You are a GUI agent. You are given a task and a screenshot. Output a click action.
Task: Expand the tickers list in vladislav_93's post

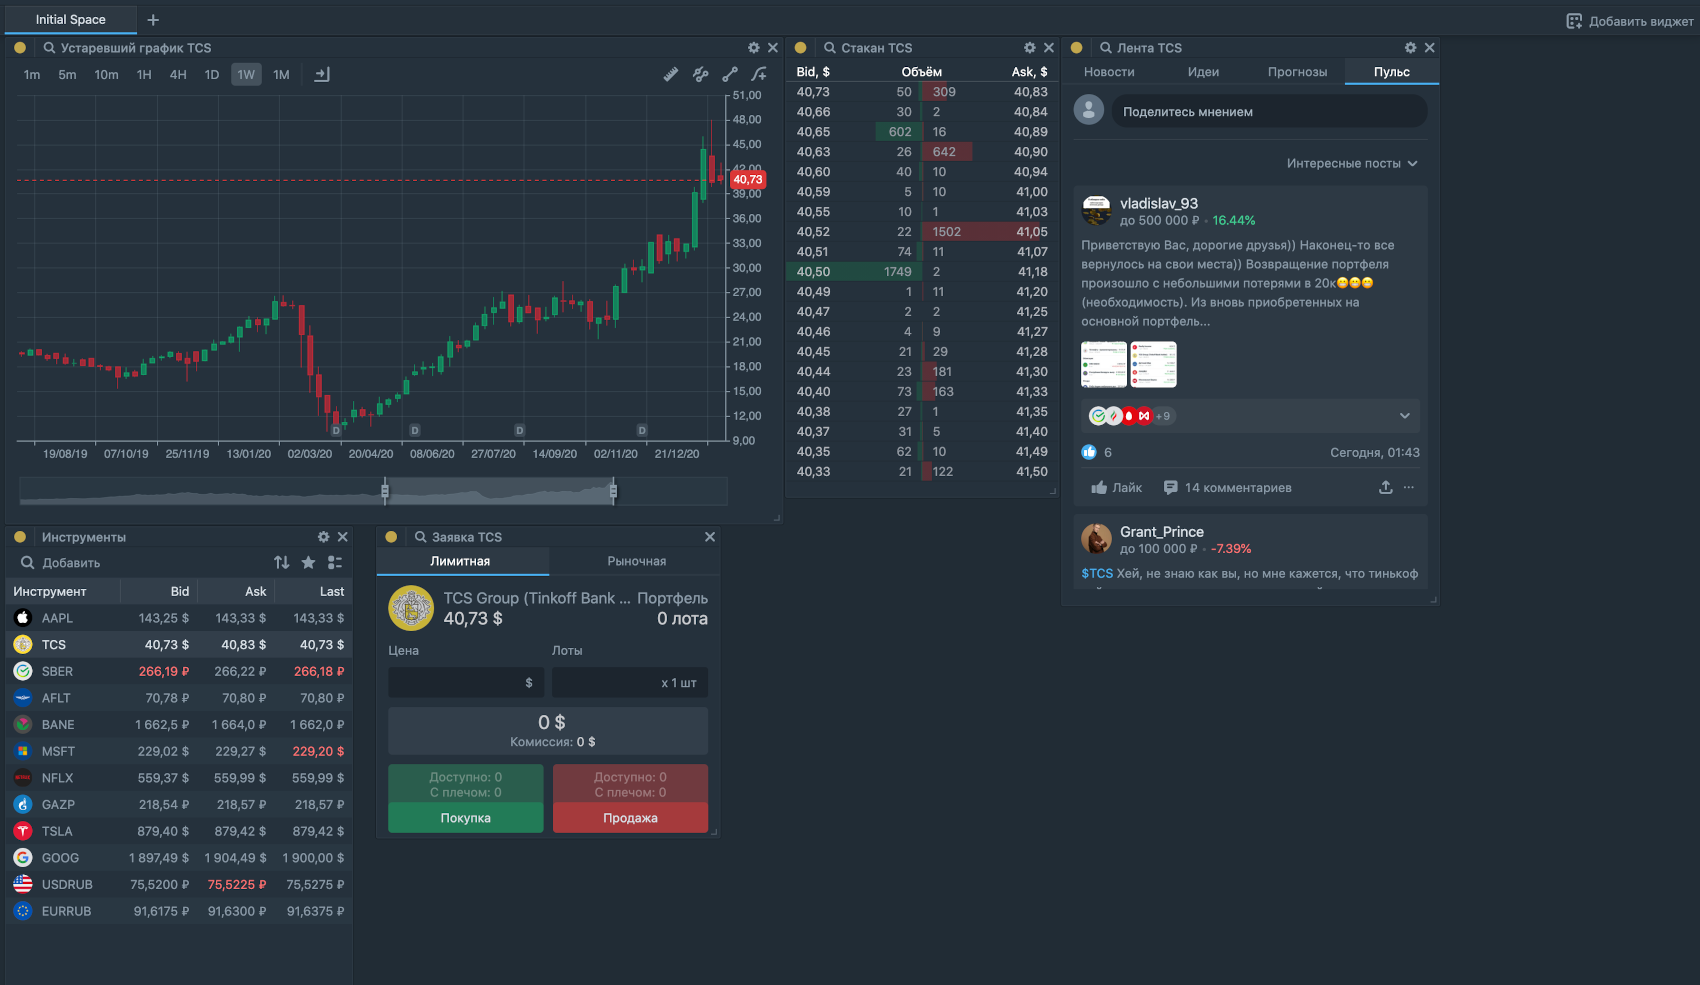pyautogui.click(x=1404, y=416)
